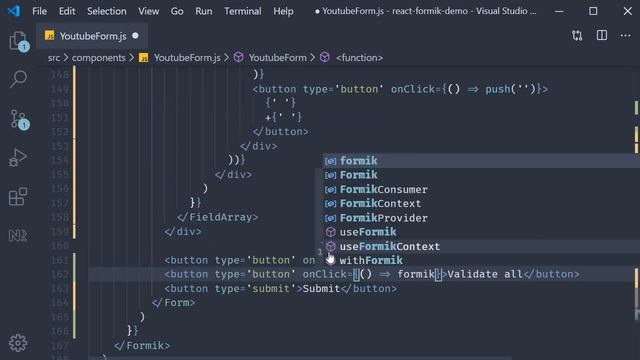Image resolution: width=640 pixels, height=360 pixels.
Task: Open the Explorer view in activity bar
Action: click(x=18, y=41)
